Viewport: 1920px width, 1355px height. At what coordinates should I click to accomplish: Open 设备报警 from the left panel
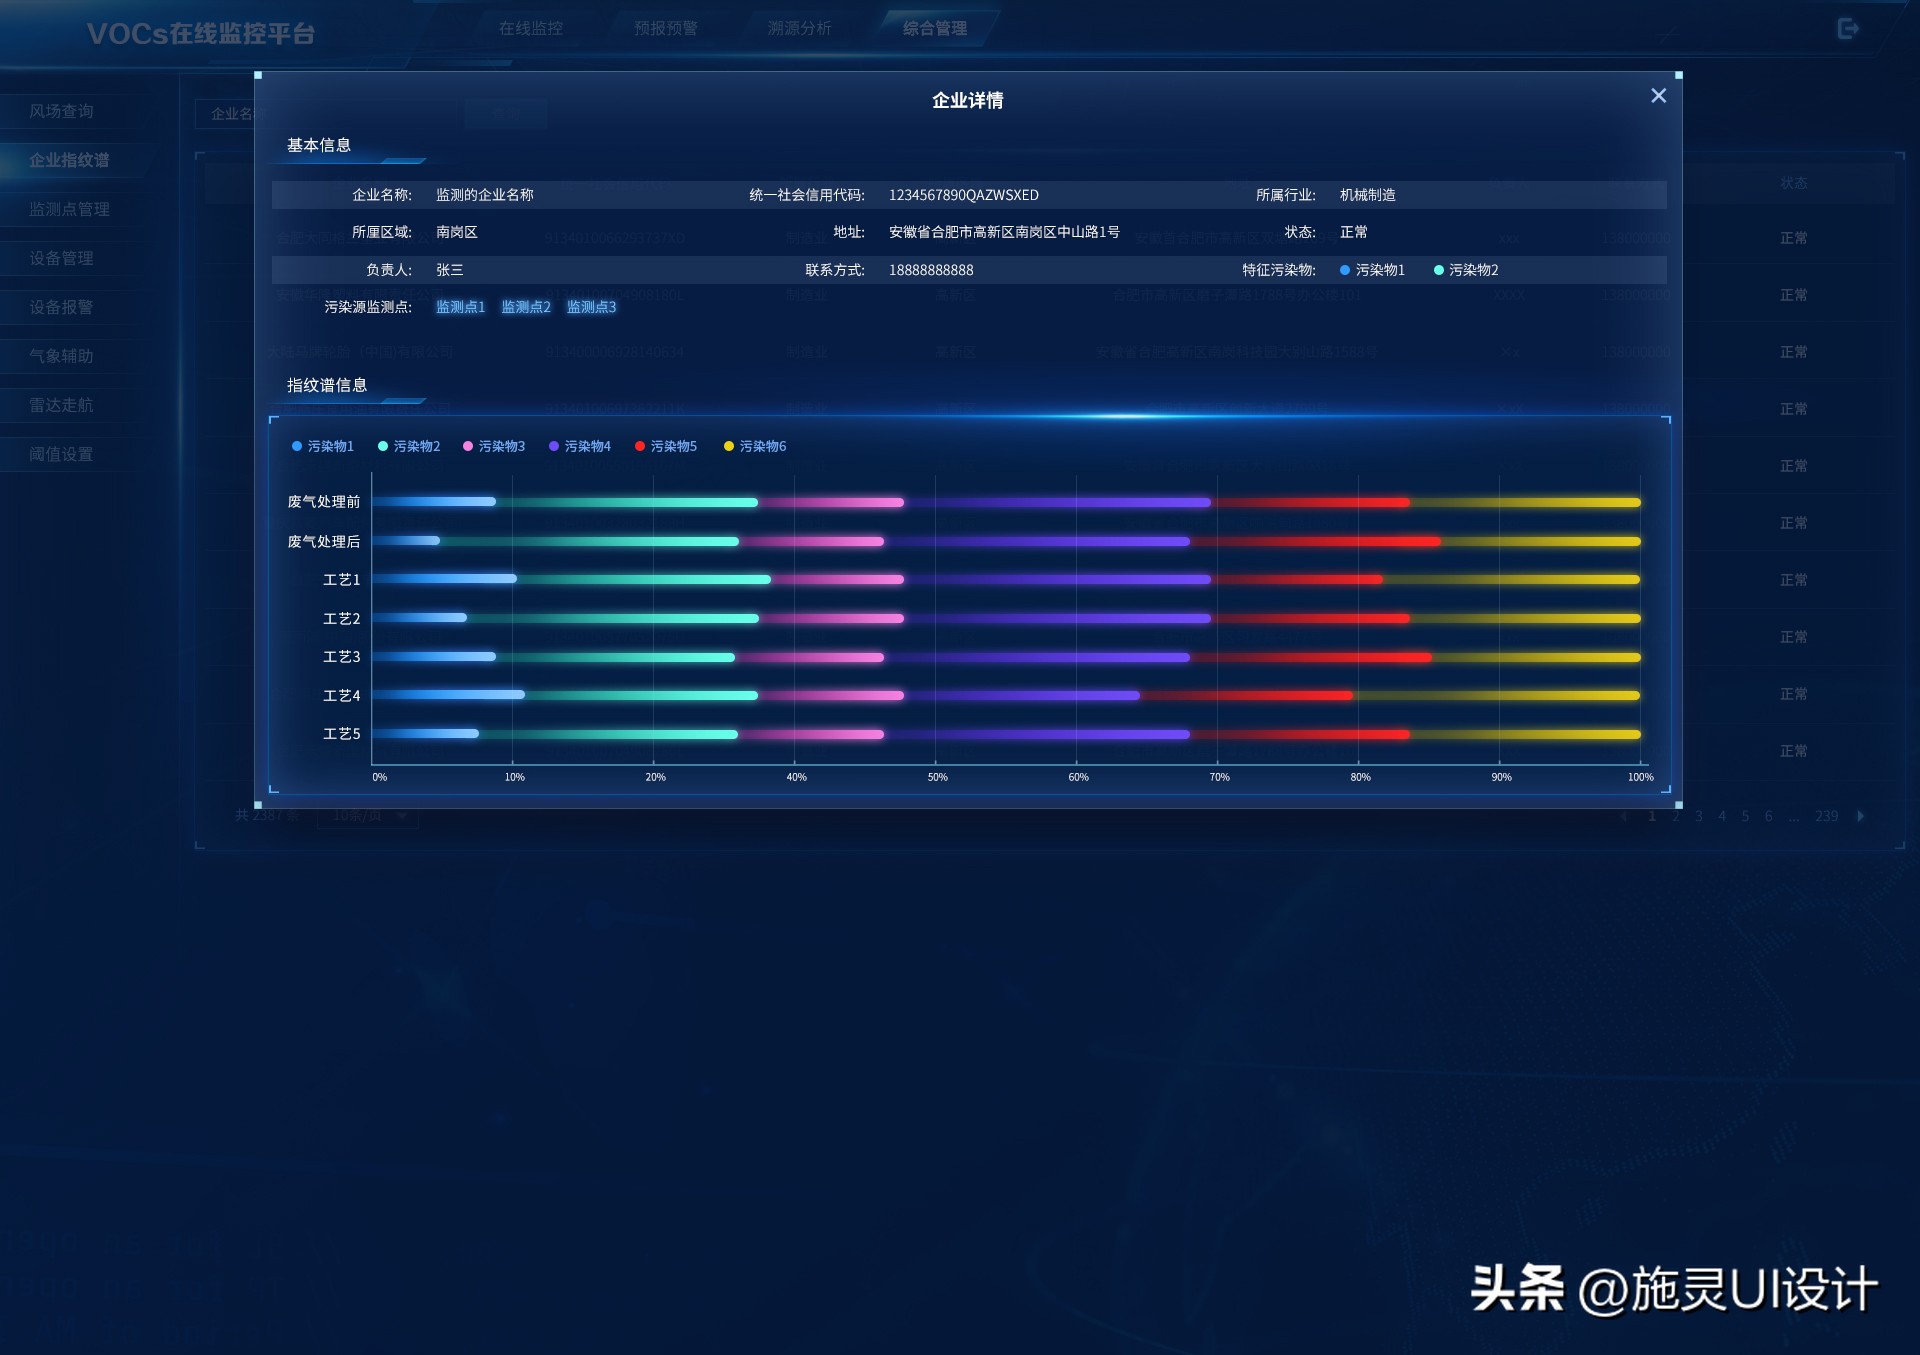click(62, 307)
